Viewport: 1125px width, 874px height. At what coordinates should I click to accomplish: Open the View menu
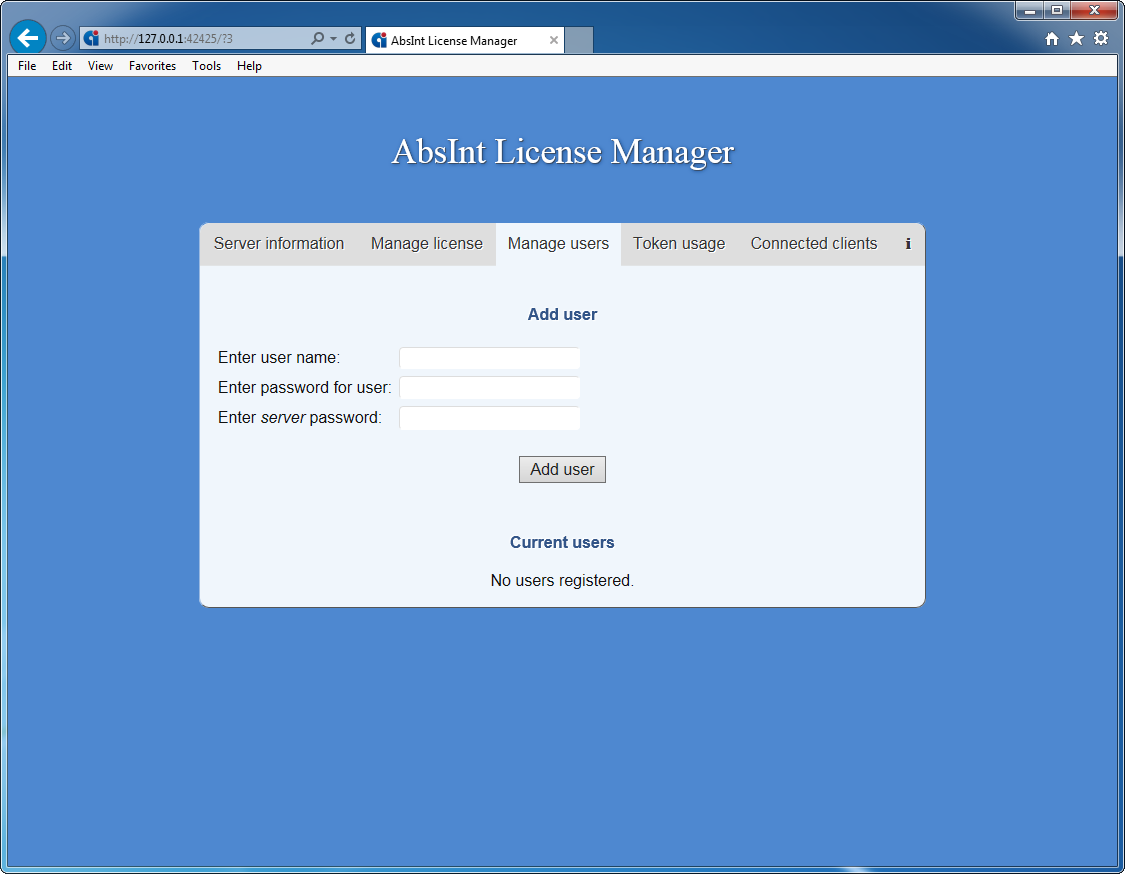100,66
